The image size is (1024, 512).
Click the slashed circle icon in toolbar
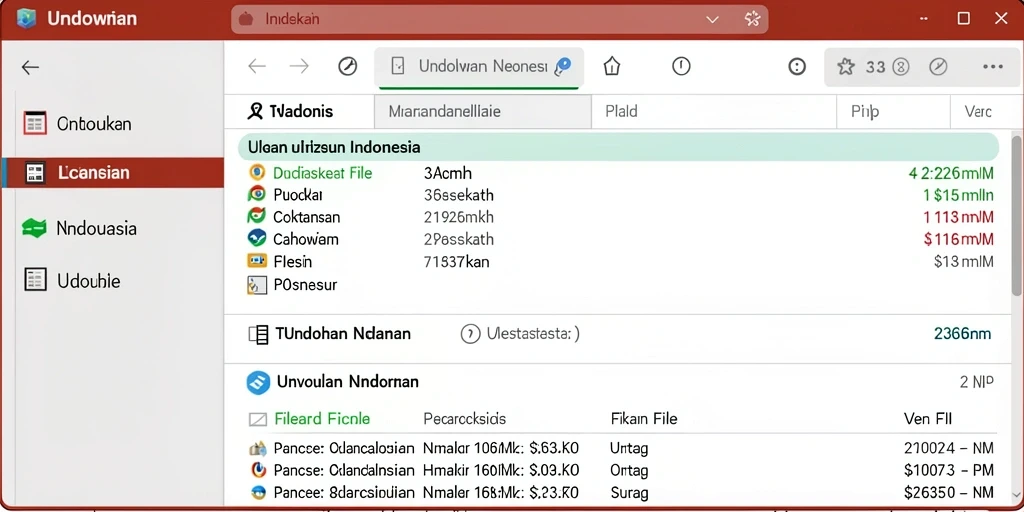(x=938, y=66)
